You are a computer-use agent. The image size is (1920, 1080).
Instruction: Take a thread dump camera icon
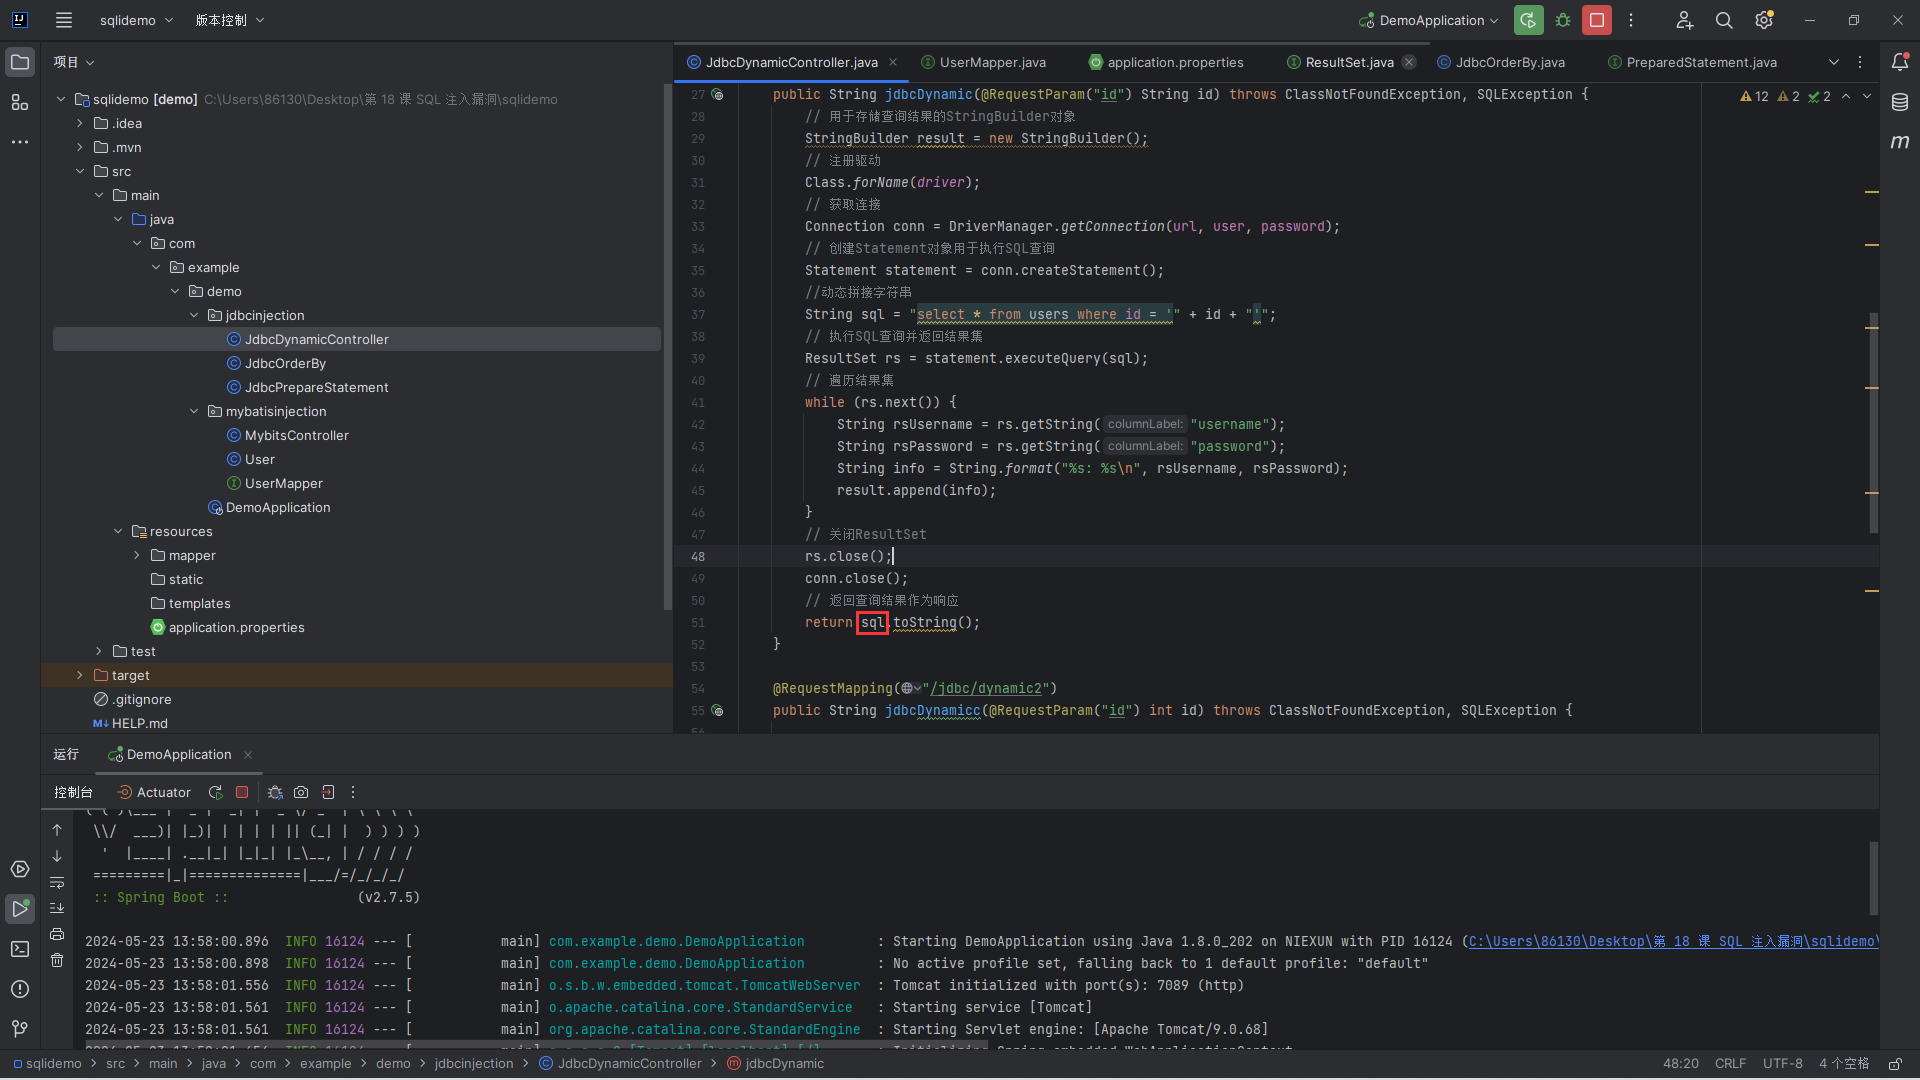click(x=301, y=792)
